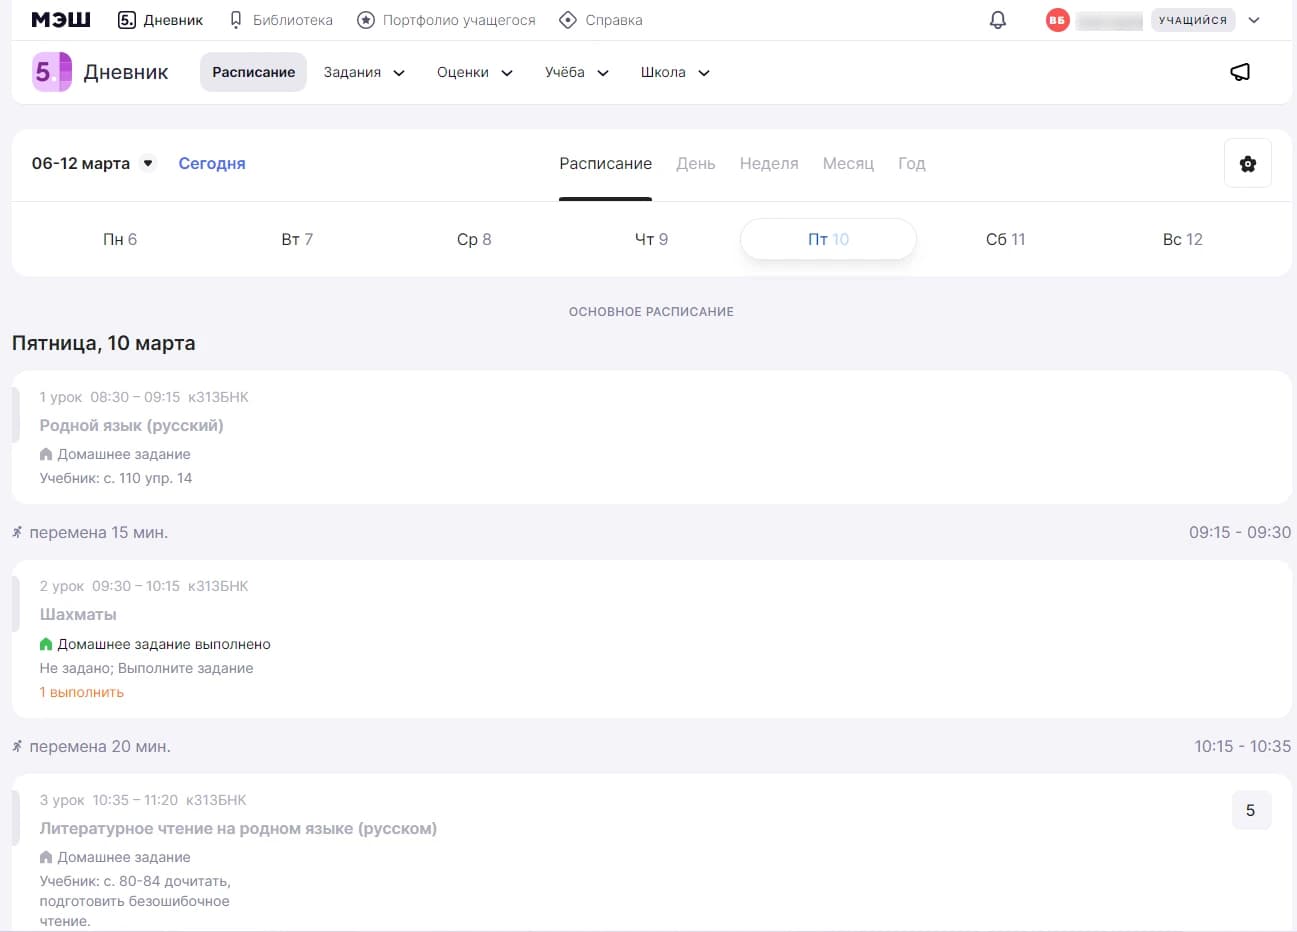Screen dimensions: 1297x932
Task: Click the red user avatar icon
Action: pos(1057,20)
